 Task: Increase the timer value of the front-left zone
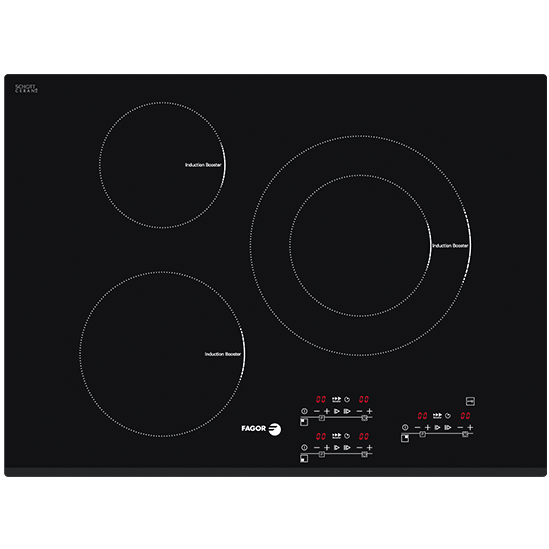click(369, 447)
